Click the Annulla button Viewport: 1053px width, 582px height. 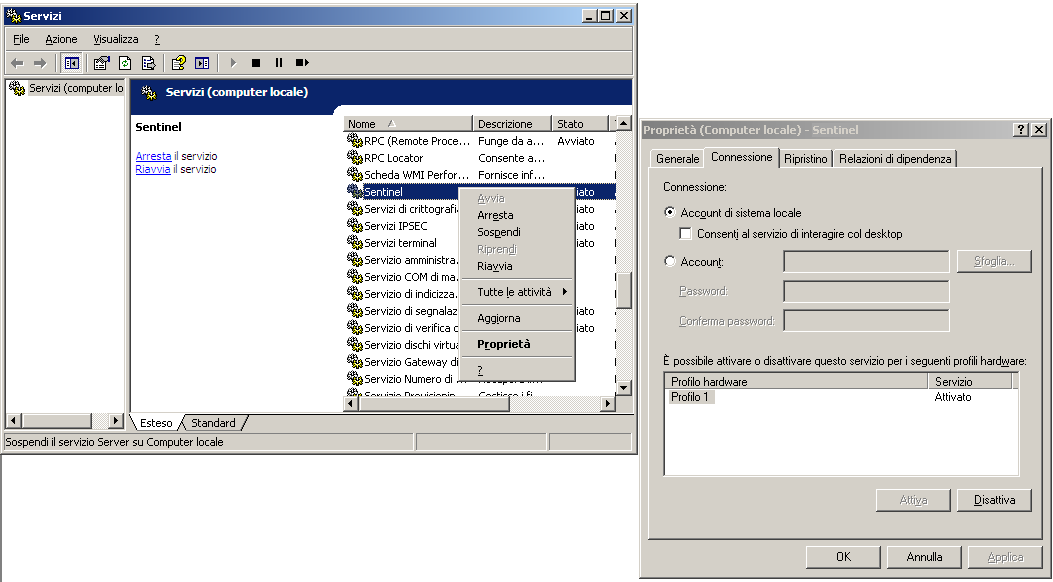[924, 556]
